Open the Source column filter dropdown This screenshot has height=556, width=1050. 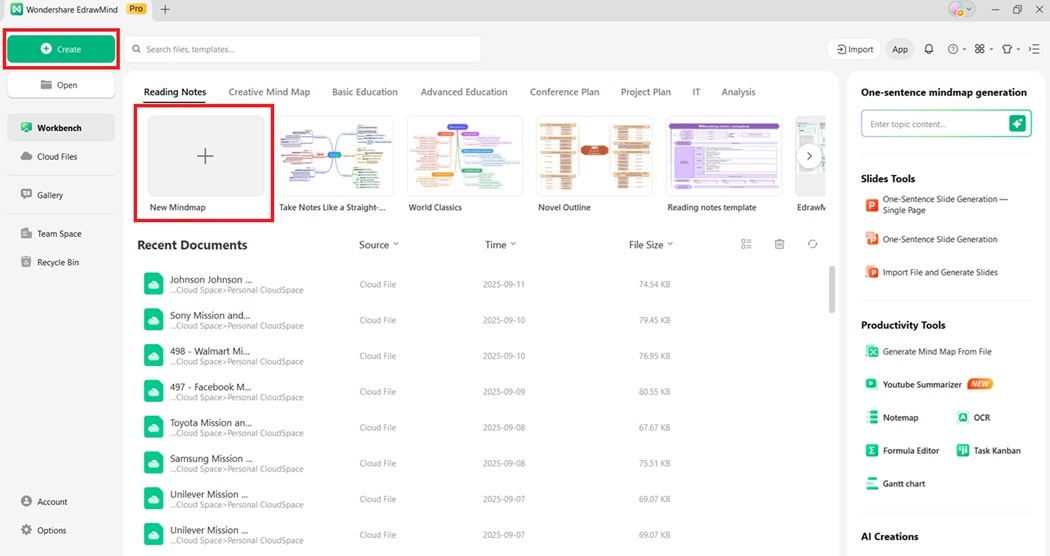point(378,245)
